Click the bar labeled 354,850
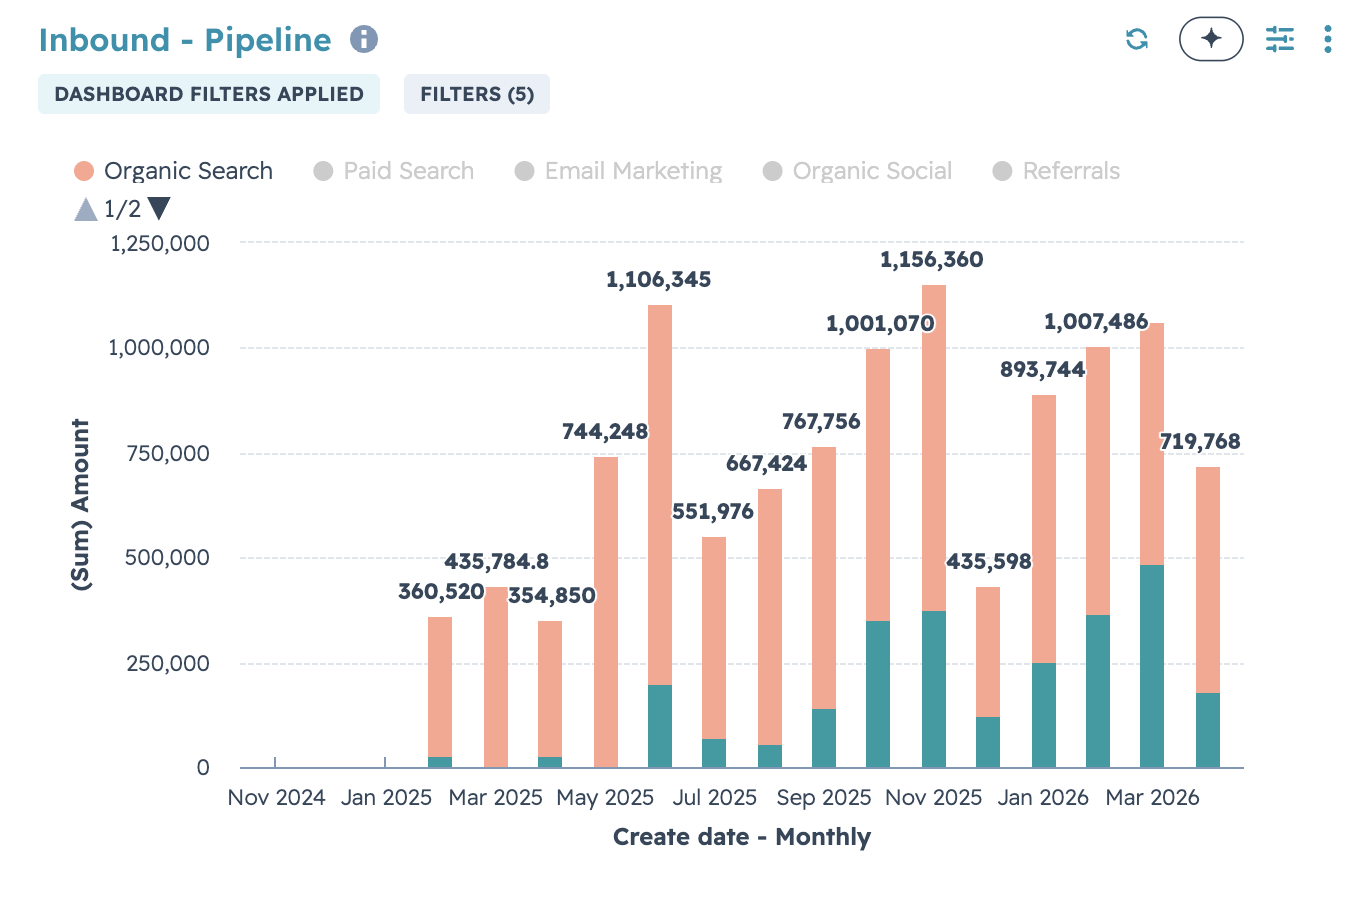 tap(550, 694)
